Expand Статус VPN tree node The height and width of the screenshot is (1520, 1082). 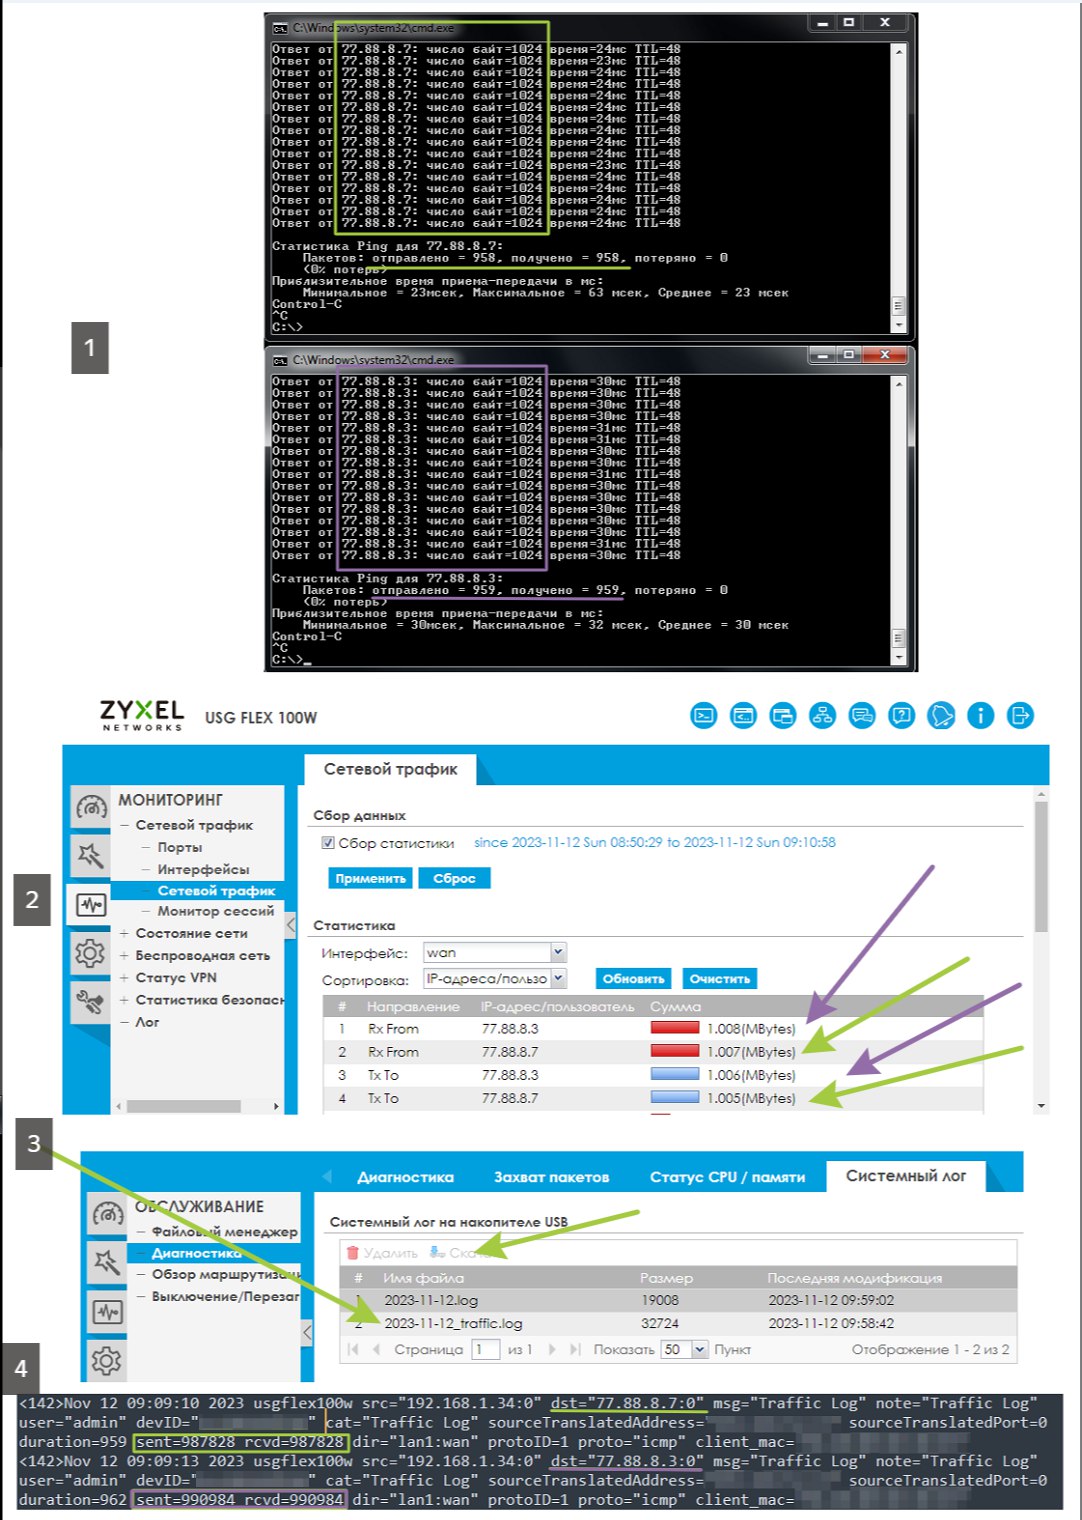(x=124, y=977)
